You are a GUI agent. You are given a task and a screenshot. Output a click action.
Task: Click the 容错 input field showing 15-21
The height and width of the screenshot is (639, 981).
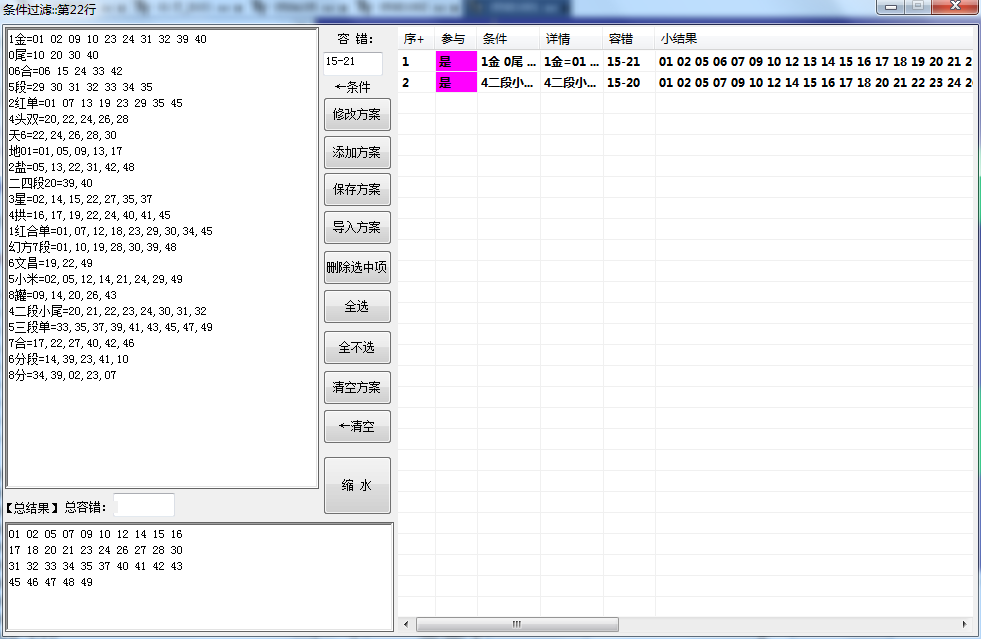[352, 62]
